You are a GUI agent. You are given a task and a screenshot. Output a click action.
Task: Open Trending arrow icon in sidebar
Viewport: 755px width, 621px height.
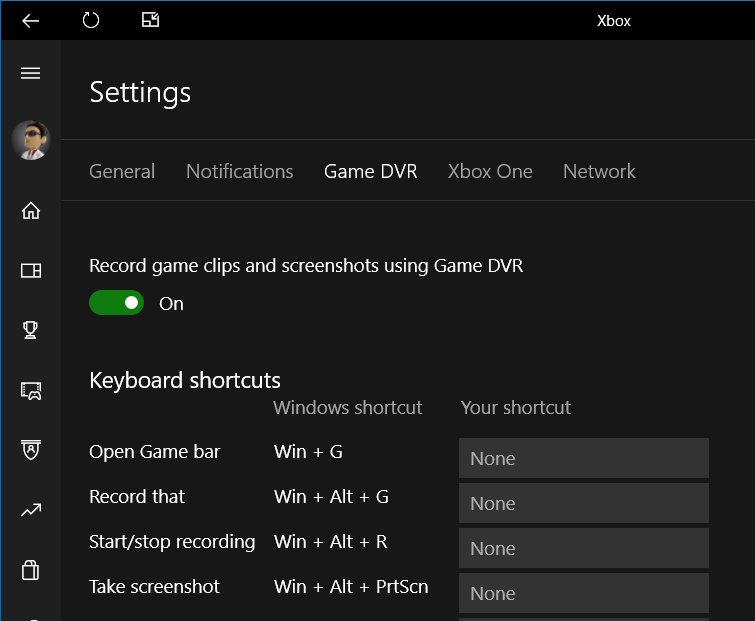31,510
